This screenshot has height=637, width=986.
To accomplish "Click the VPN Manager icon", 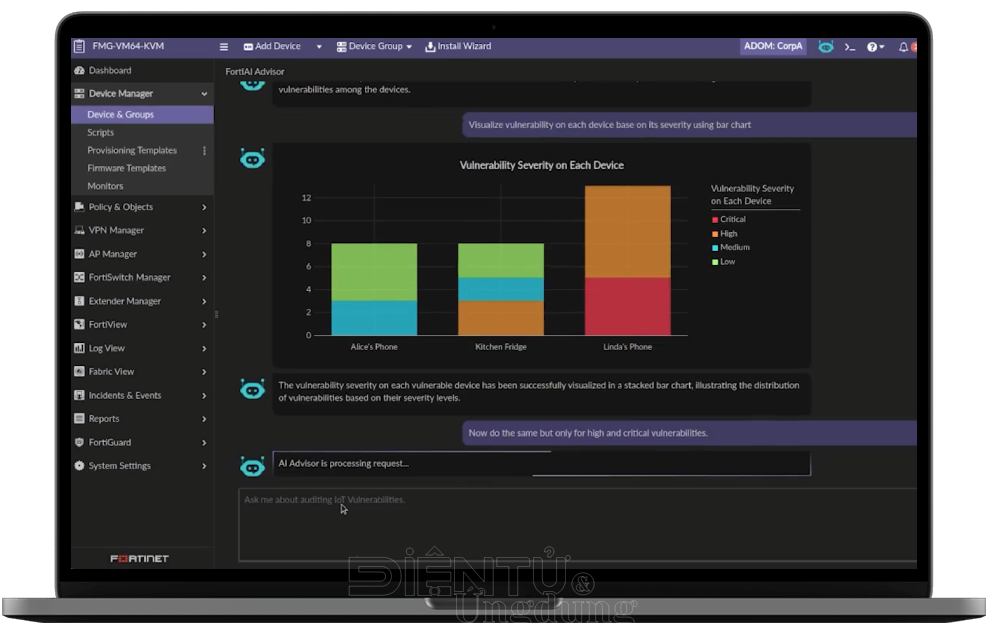I will [x=79, y=230].
